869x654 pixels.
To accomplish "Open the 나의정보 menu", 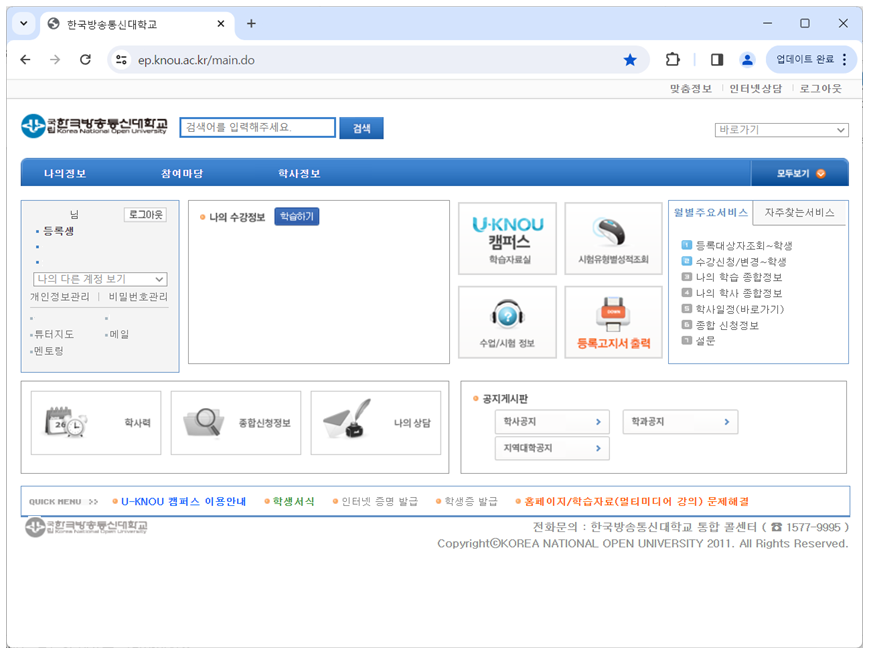I will coord(65,173).
